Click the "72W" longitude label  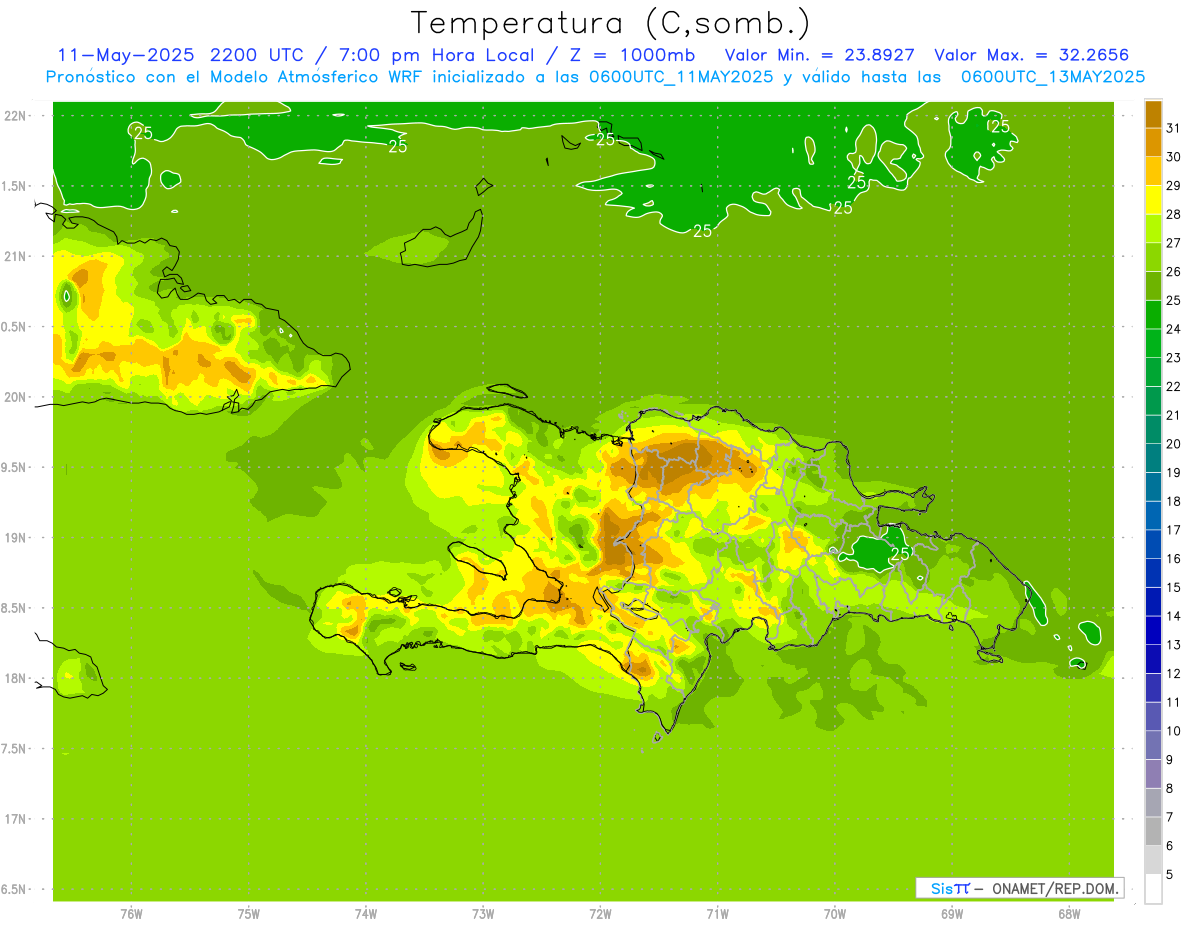tap(600, 914)
